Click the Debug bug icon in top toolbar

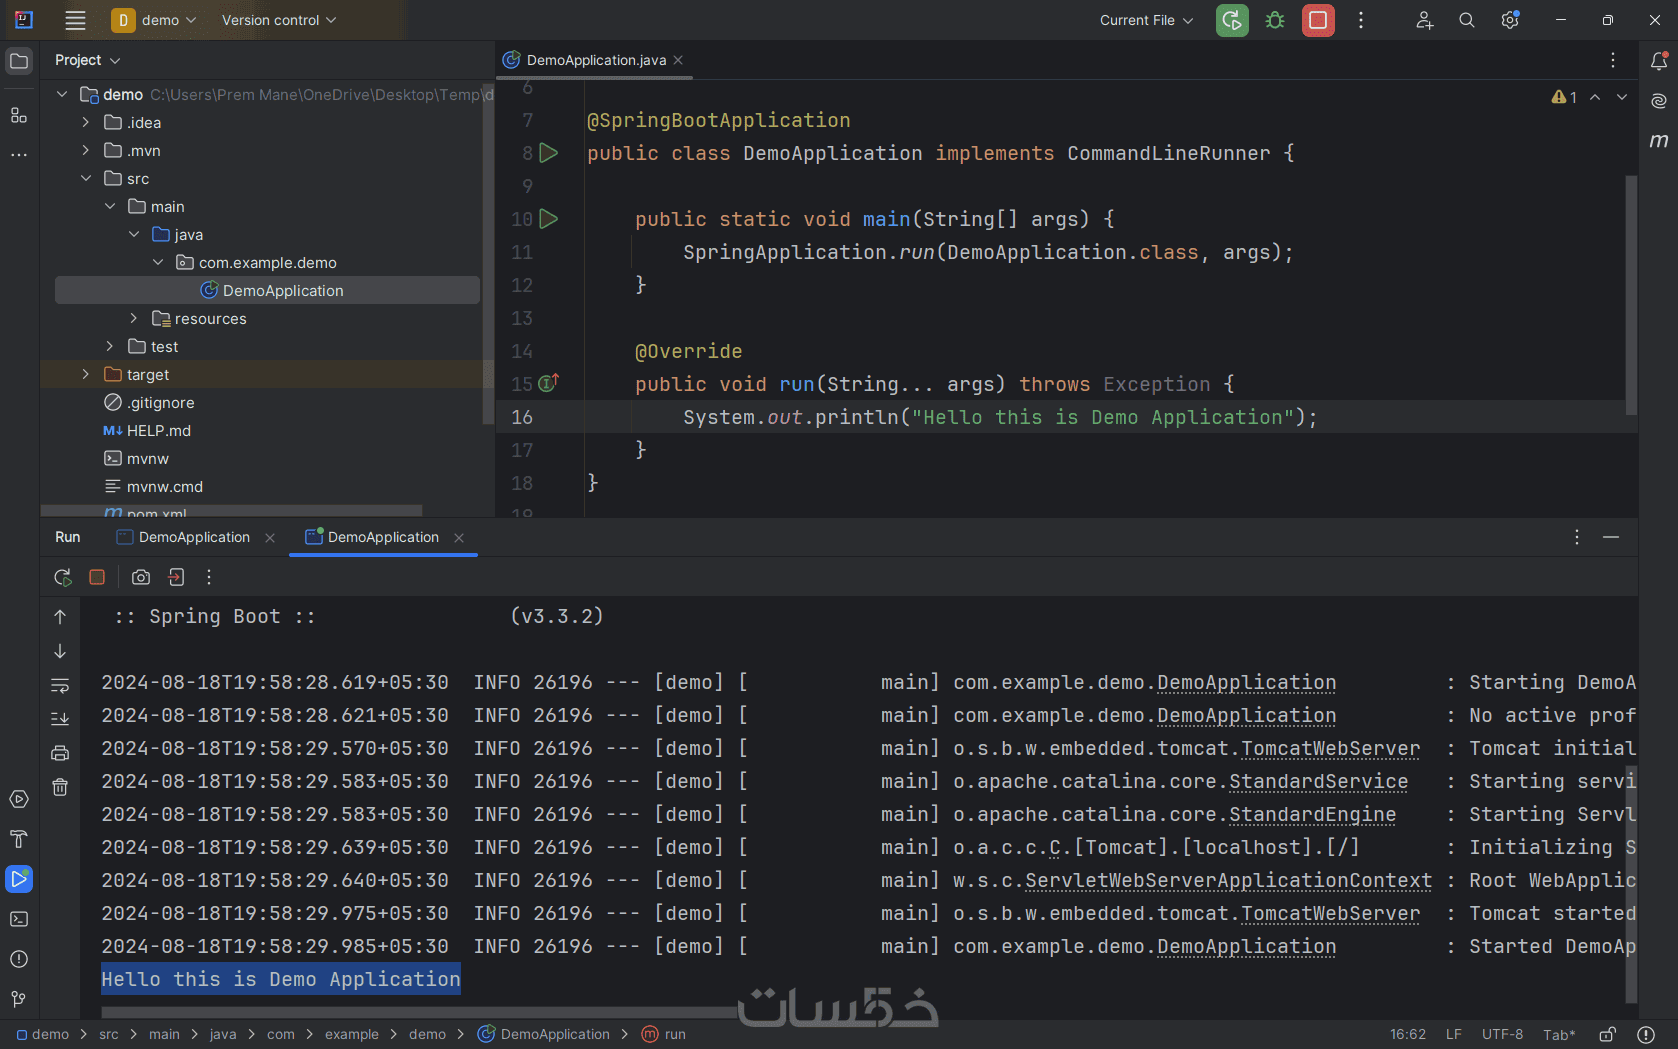pyautogui.click(x=1275, y=20)
